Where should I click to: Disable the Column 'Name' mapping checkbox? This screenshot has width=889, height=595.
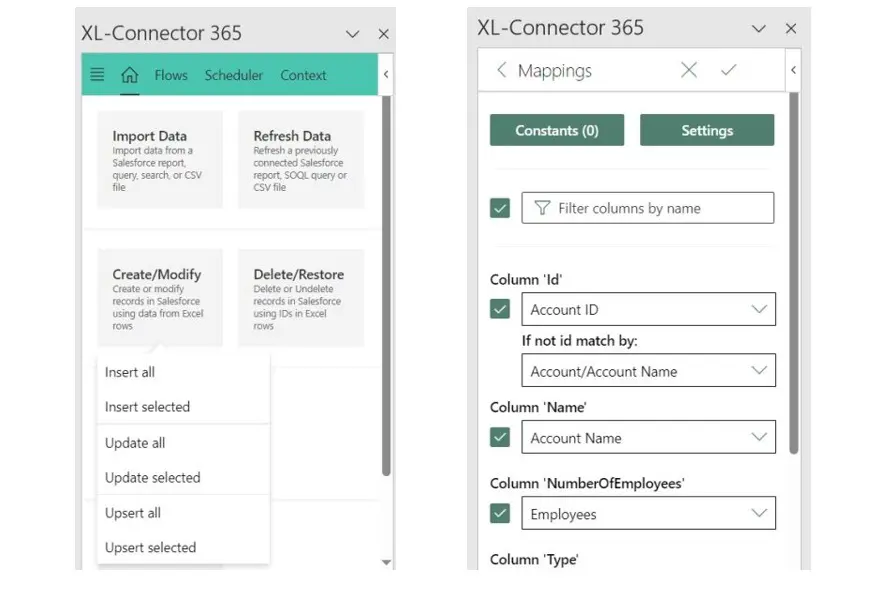coord(499,437)
